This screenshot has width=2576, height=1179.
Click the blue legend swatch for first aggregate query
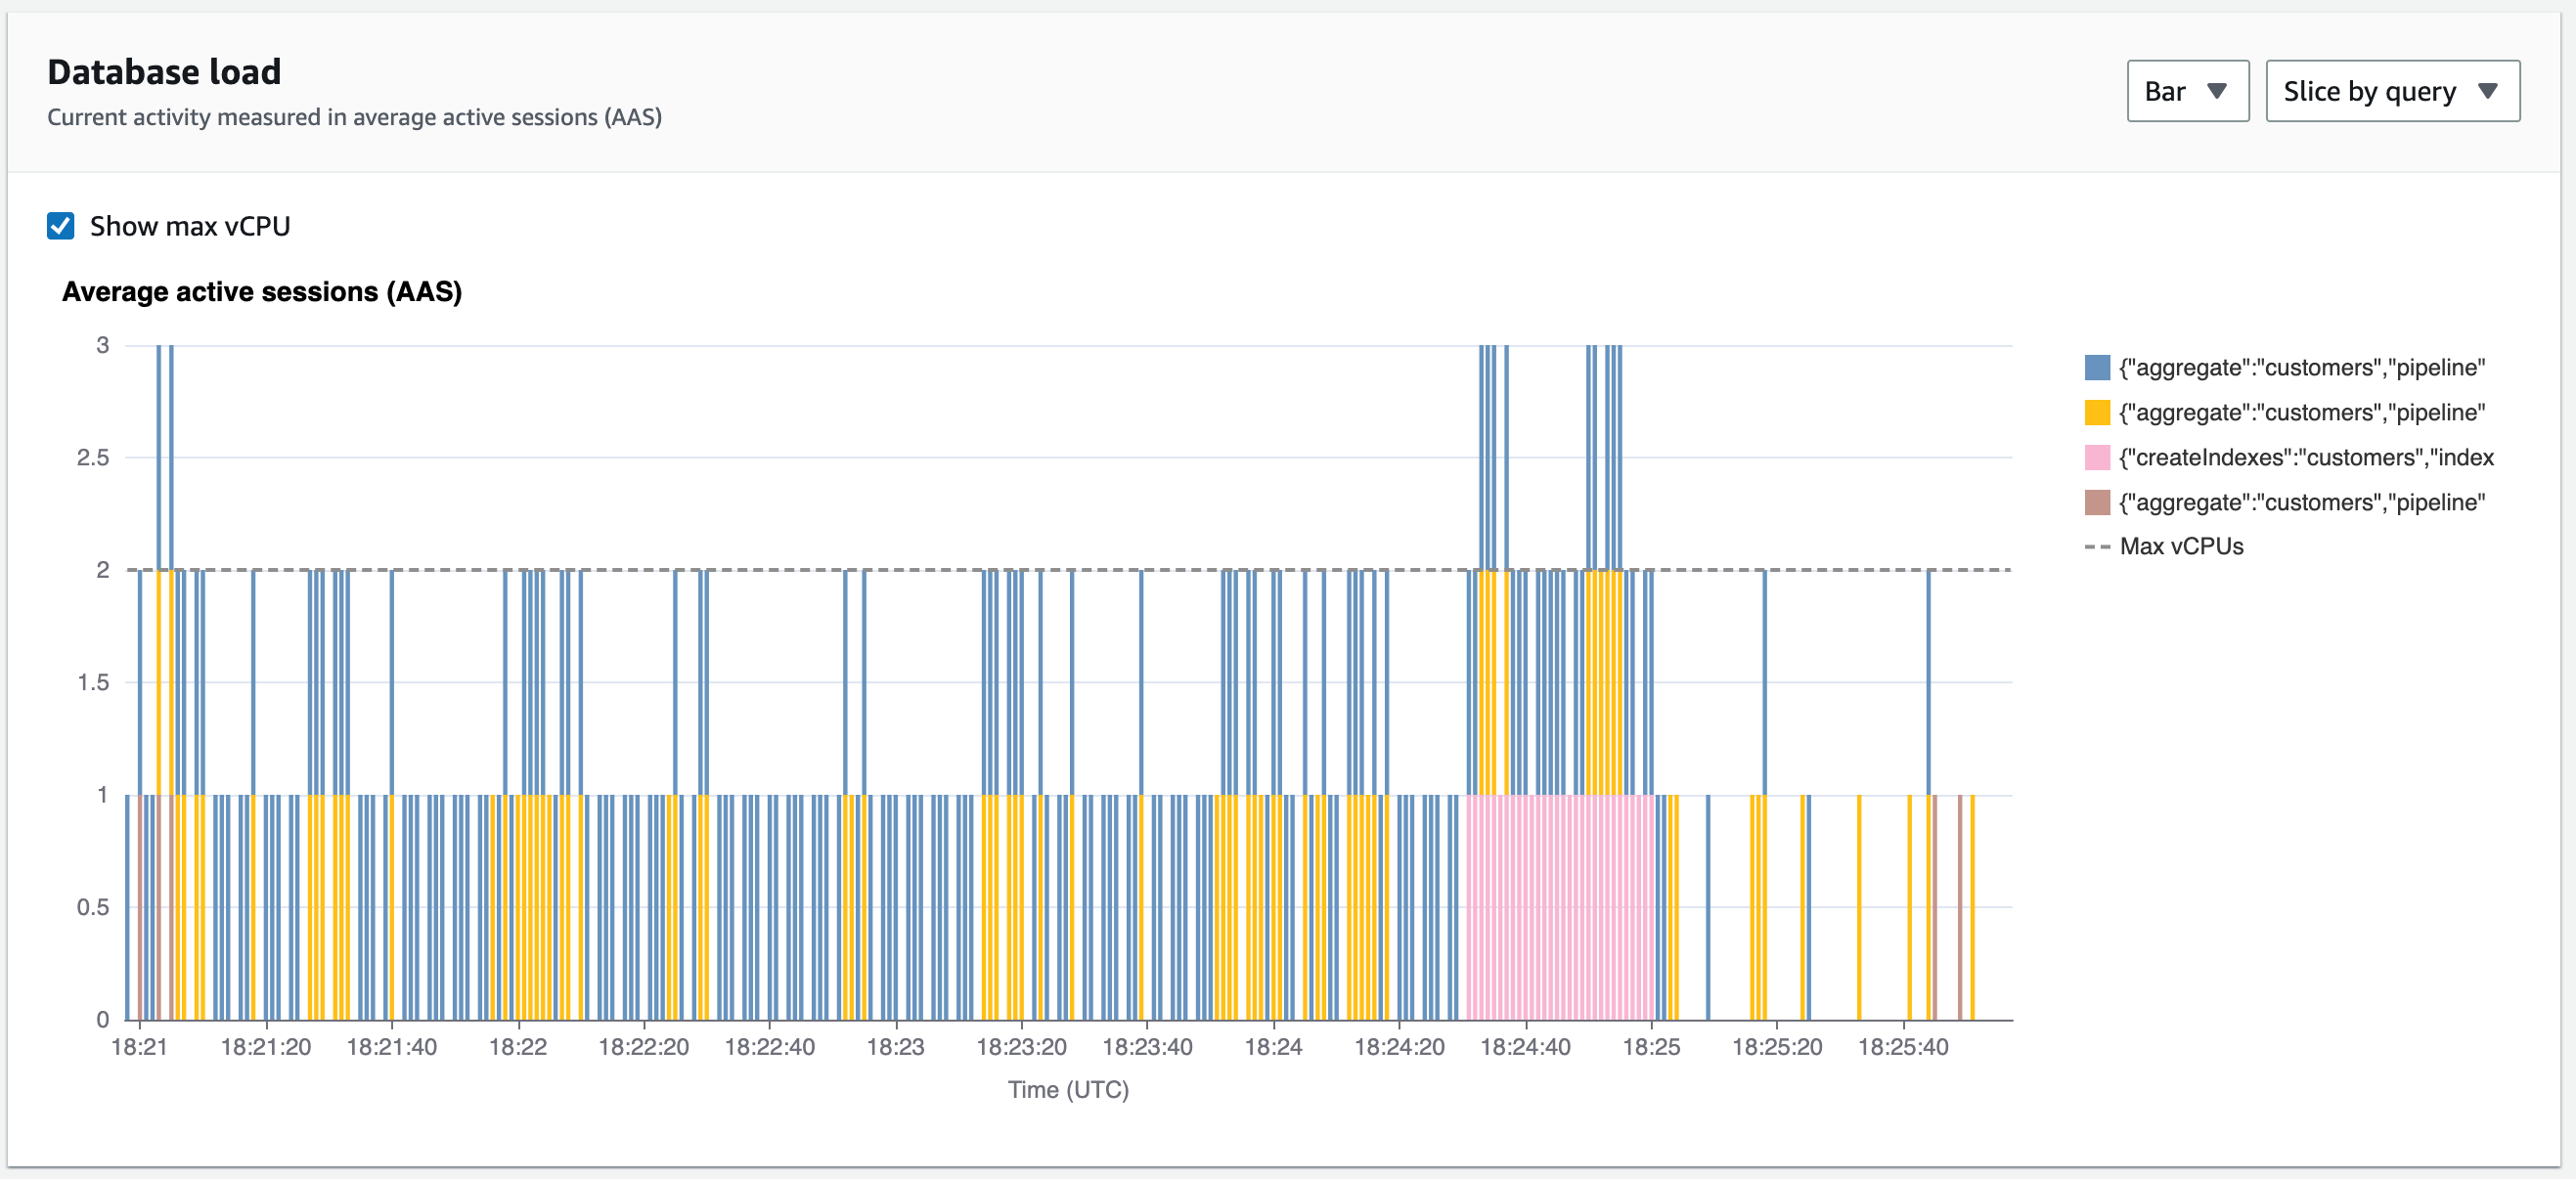[x=2097, y=368]
